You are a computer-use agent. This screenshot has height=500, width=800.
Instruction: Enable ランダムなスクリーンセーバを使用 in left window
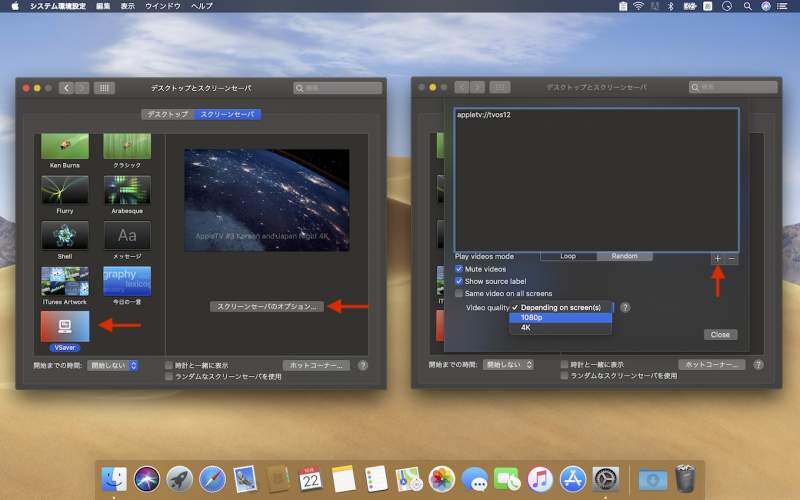click(x=169, y=377)
